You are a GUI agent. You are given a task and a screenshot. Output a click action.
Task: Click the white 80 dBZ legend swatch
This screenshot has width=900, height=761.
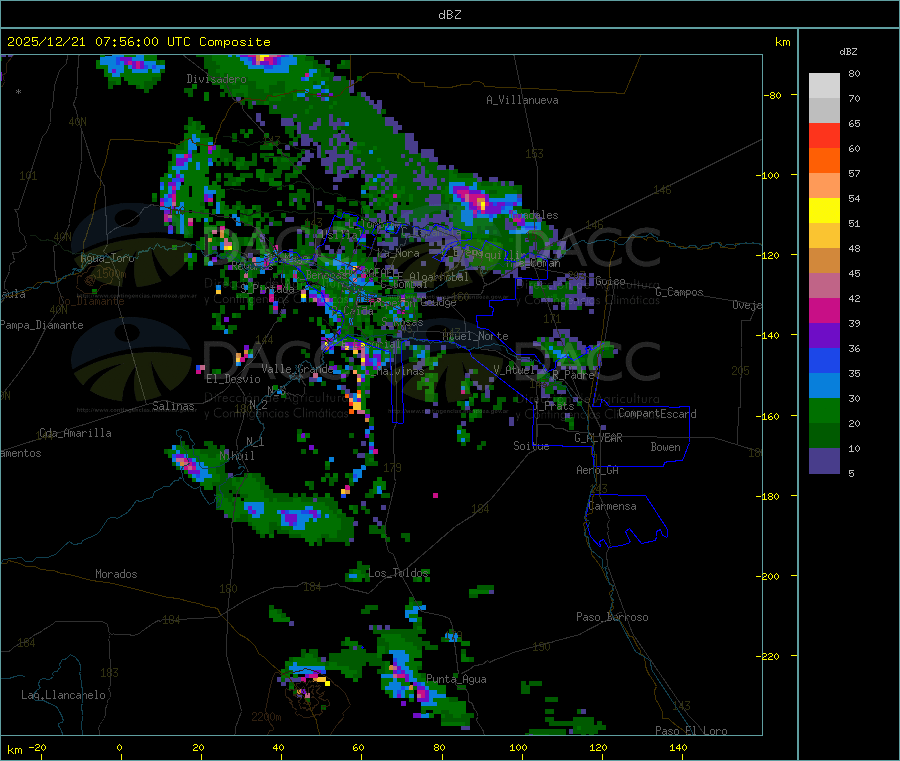(824, 86)
